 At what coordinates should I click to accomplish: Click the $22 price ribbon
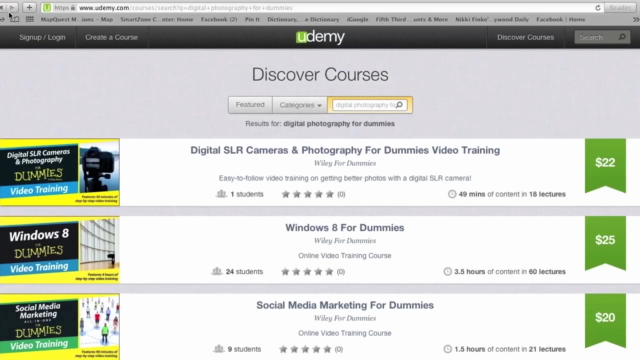tap(605, 165)
